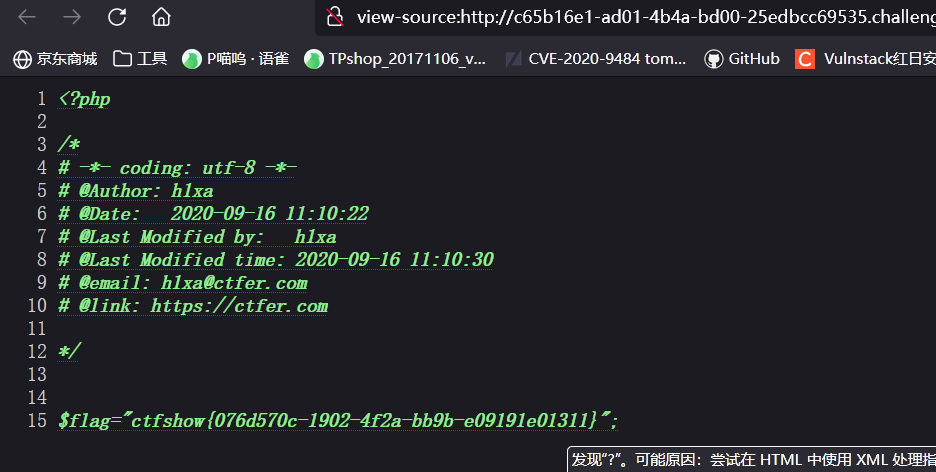This screenshot has height=472, width=936.
Task: Click the globe icon of 京东商城
Action: pyautogui.click(x=23, y=59)
